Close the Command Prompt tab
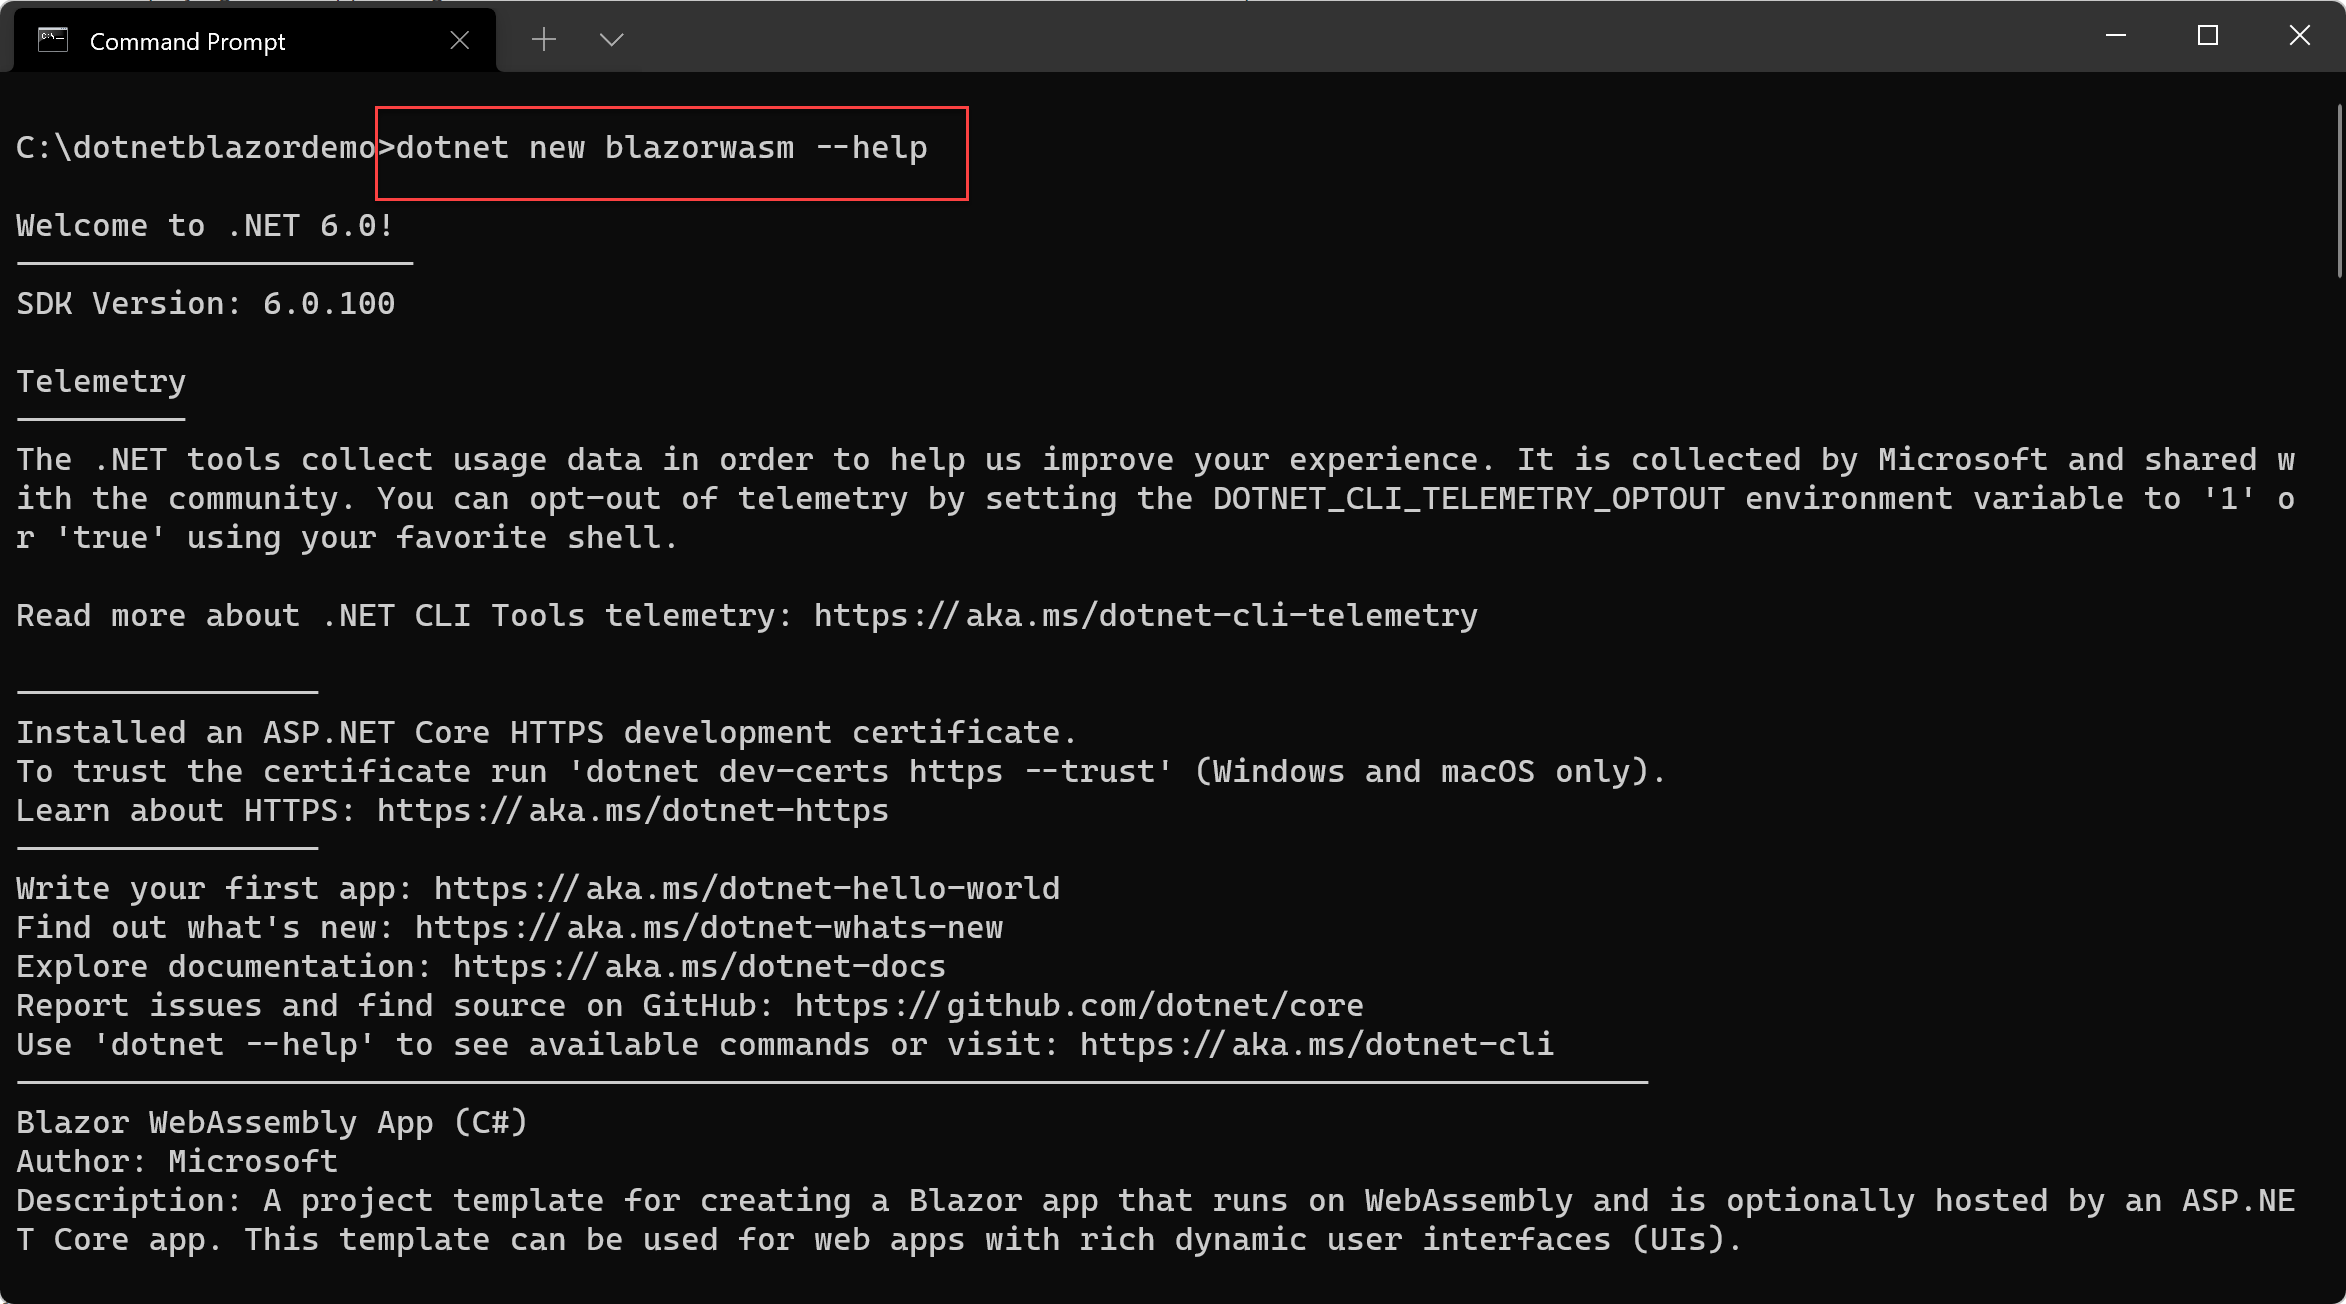 pyautogui.click(x=459, y=40)
